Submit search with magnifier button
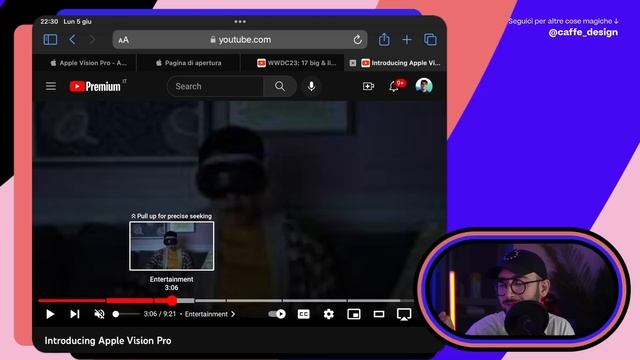The width and height of the screenshot is (640, 360). coord(280,86)
